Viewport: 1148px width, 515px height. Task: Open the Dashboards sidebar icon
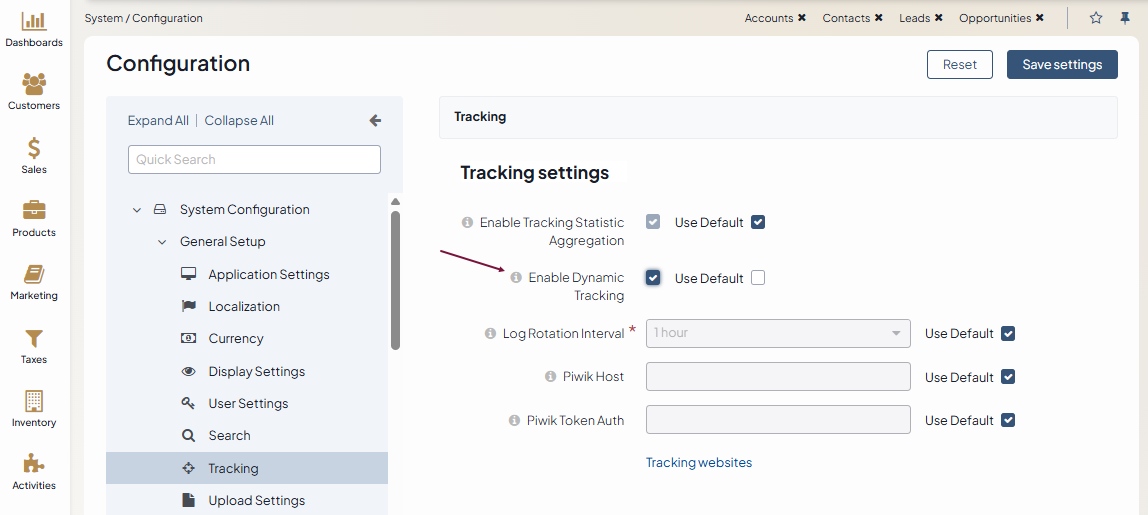click(x=34, y=22)
